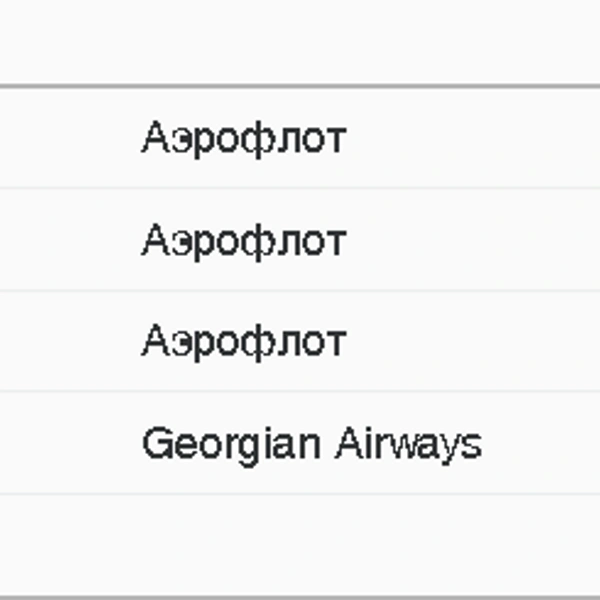Click the middle Аэрофлот label

click(x=244, y=242)
